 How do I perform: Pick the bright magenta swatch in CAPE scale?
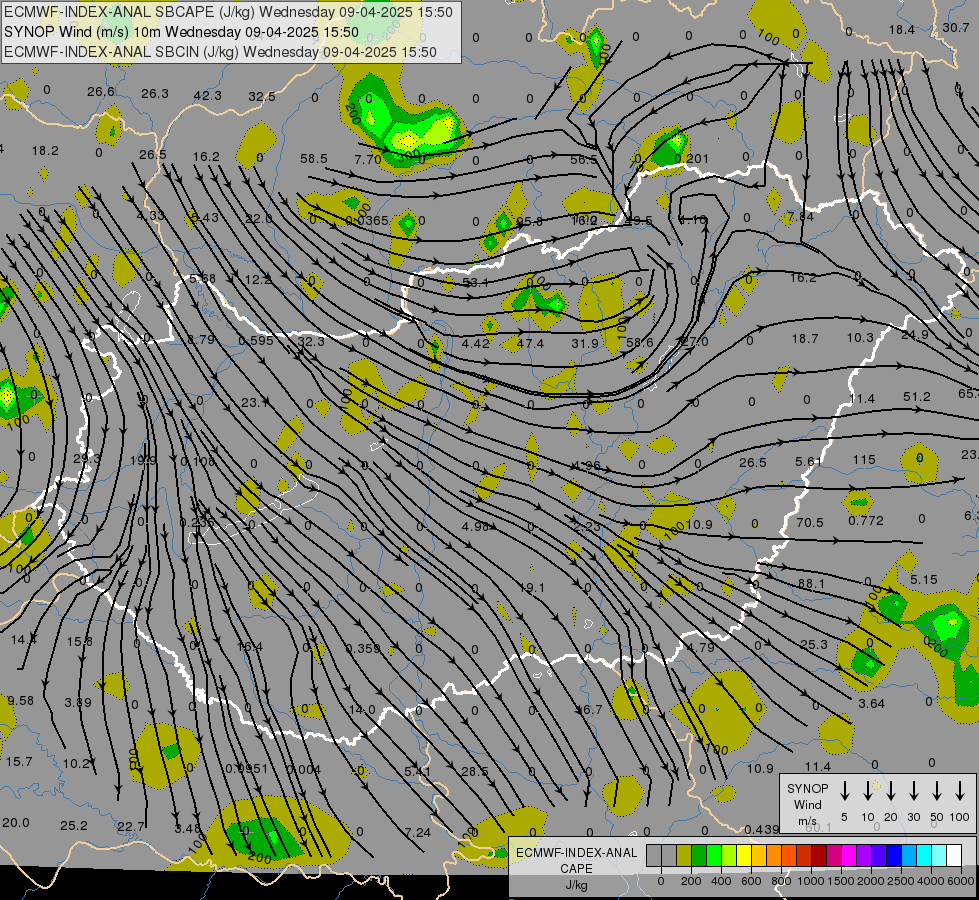point(849,855)
